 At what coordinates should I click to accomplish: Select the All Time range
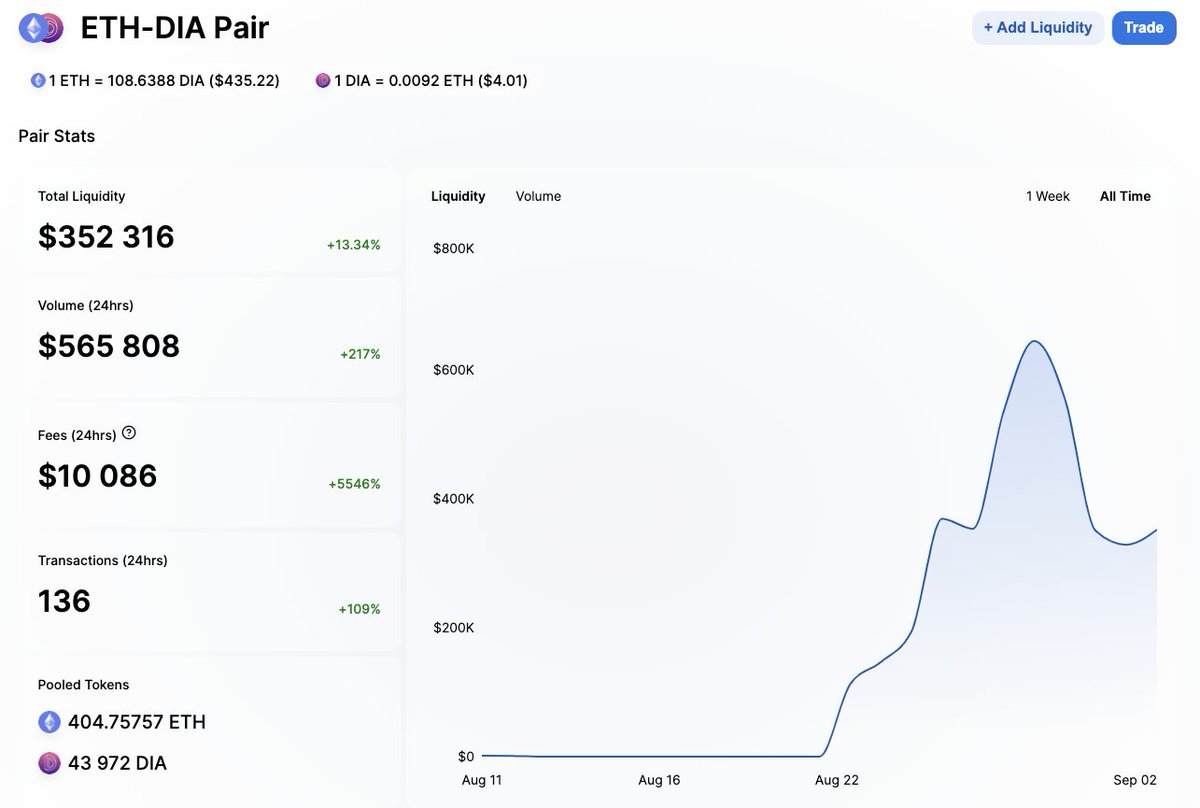[x=1125, y=196]
